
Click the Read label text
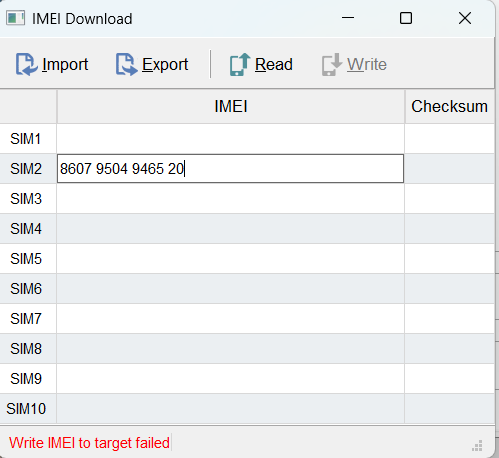tap(274, 64)
